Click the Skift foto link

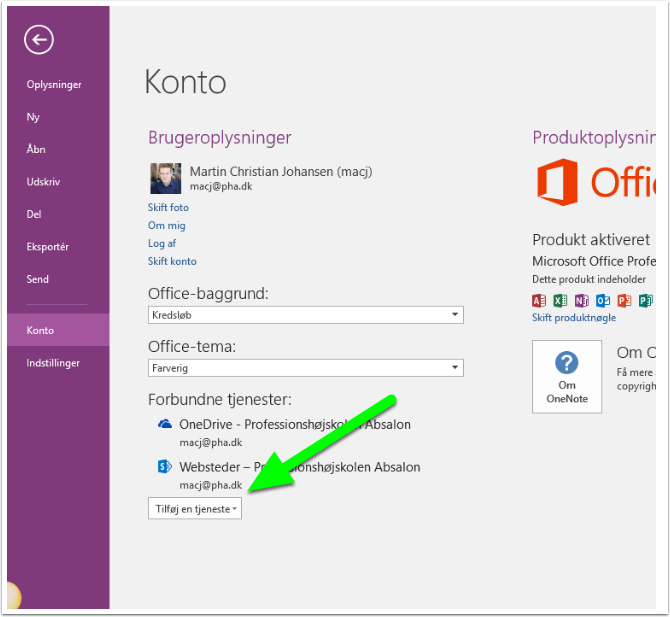168,207
